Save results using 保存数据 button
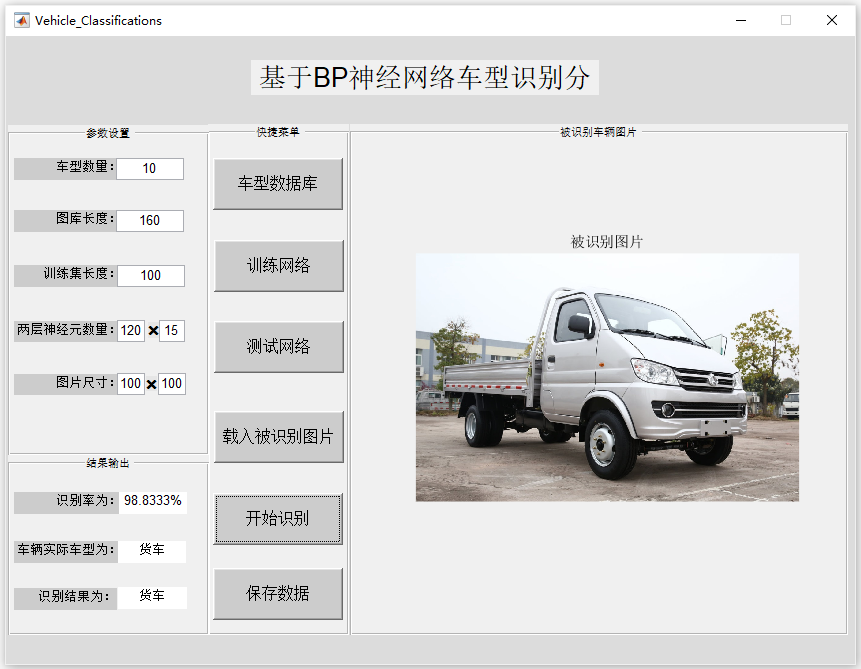This screenshot has width=861, height=669. point(278,594)
